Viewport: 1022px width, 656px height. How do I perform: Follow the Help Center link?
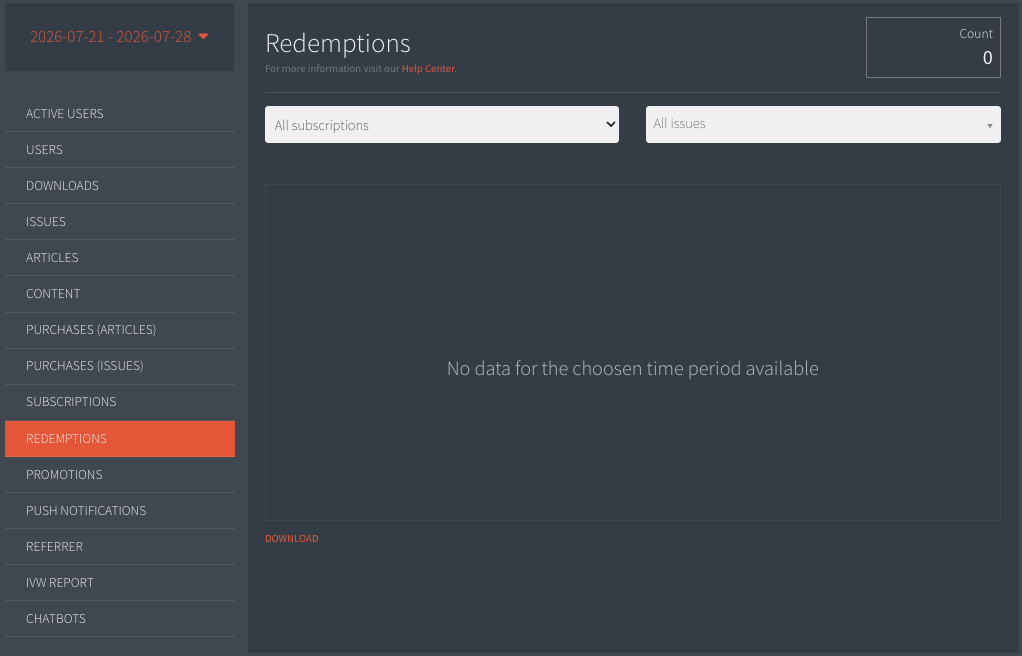[x=428, y=68]
